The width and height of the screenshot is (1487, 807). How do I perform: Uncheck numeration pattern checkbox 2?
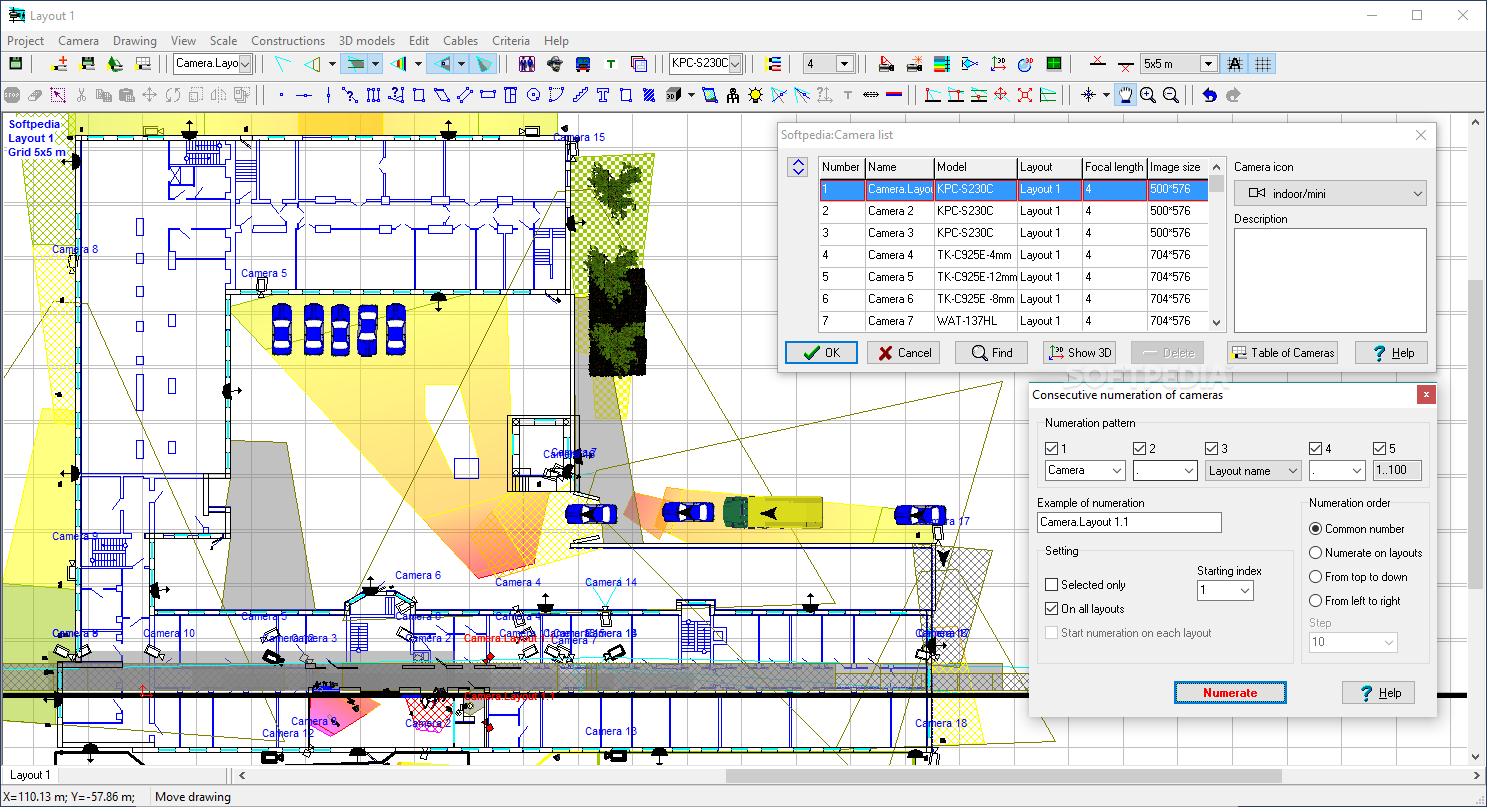[x=1139, y=449]
